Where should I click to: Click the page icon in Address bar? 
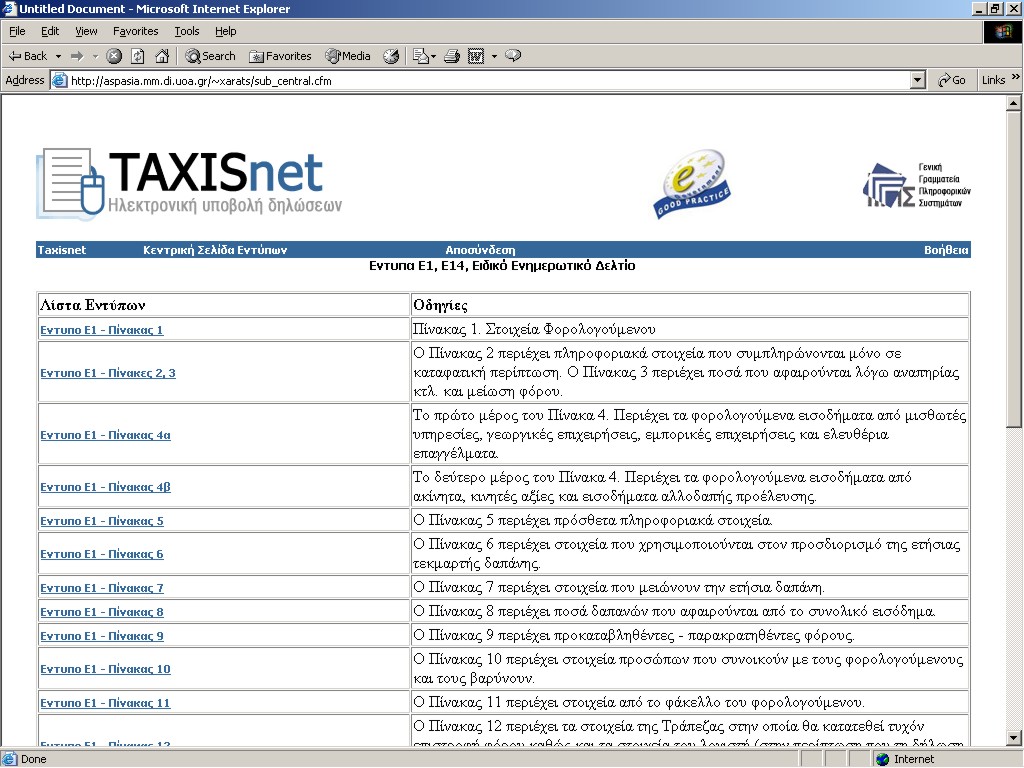pyautogui.click(x=59, y=81)
